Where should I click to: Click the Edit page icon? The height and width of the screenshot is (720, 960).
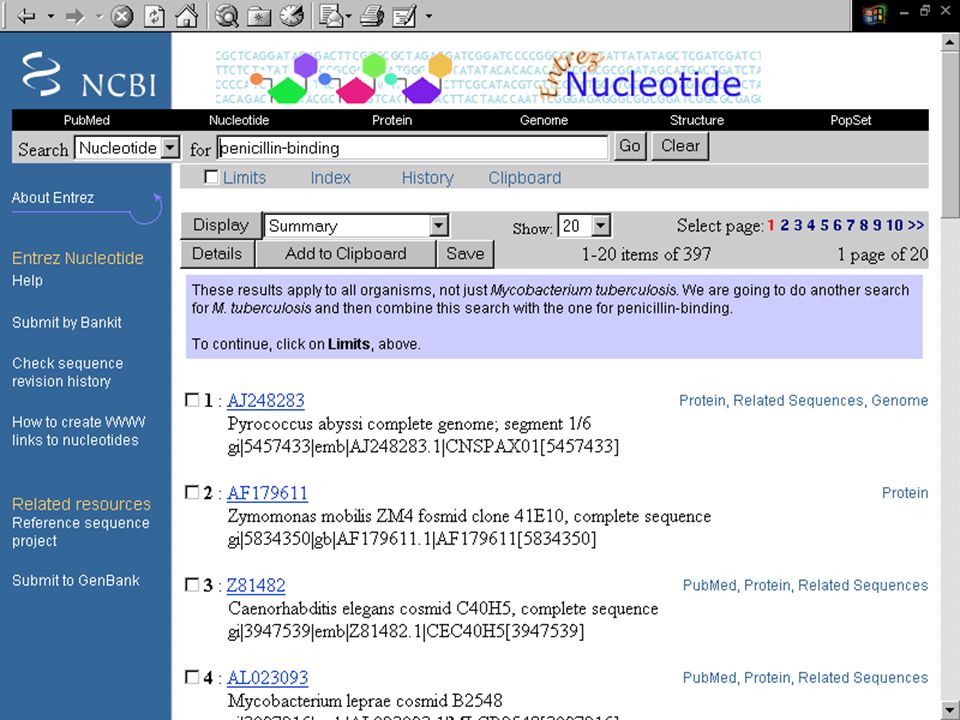404,15
